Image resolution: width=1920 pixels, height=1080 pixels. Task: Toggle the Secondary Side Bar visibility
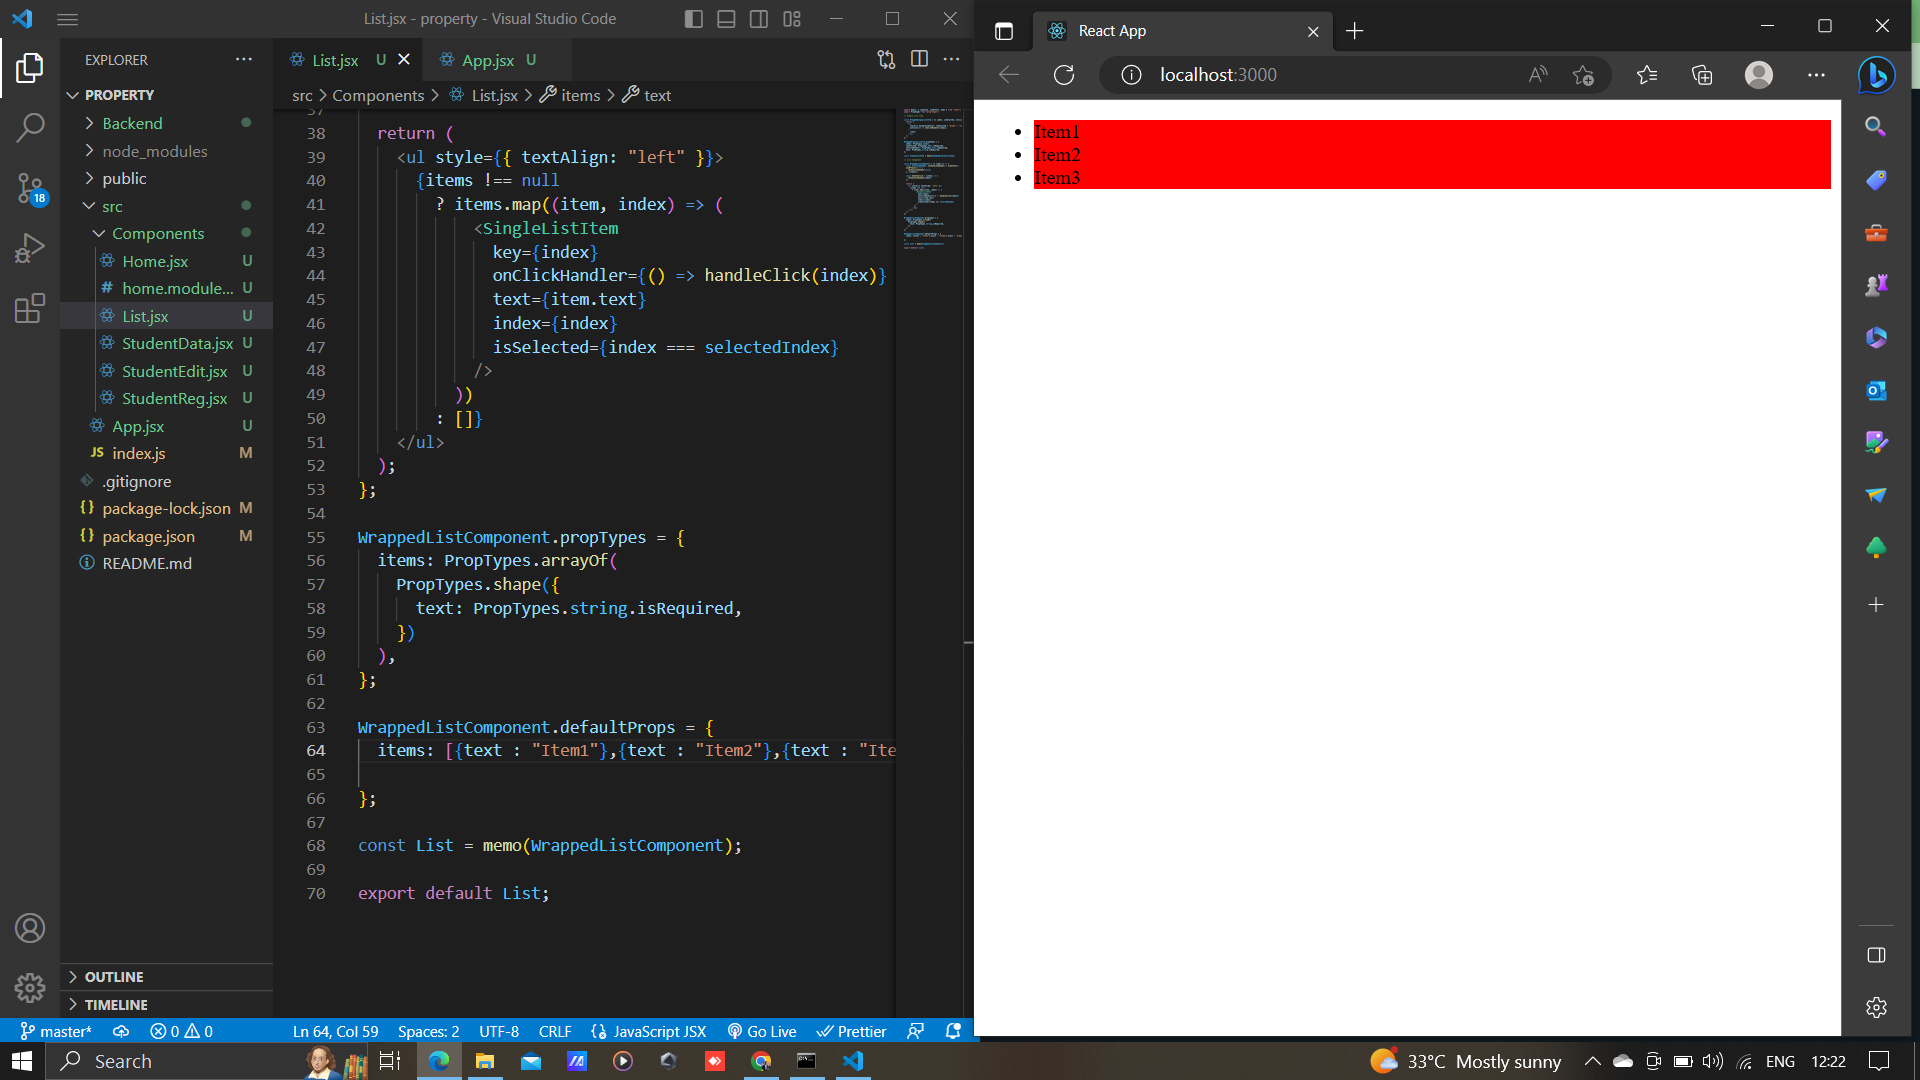759,18
